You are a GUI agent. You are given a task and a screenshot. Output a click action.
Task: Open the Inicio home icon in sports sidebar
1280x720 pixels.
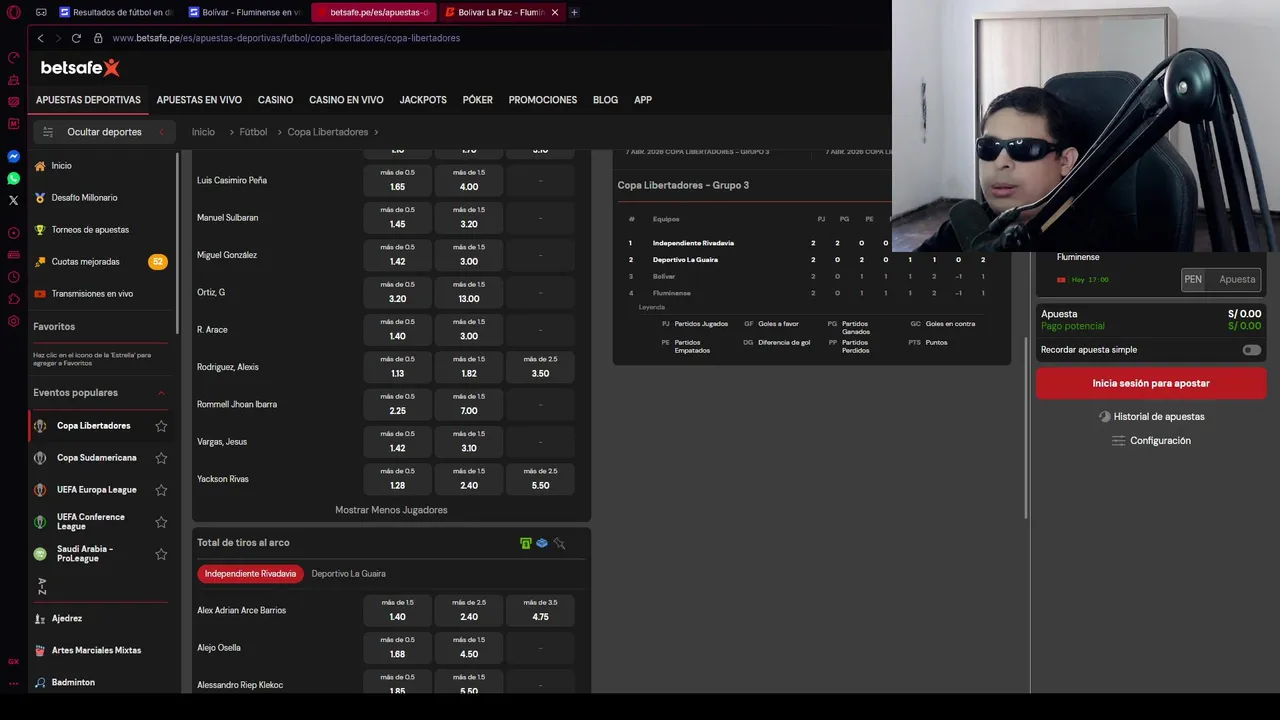pyautogui.click(x=40, y=166)
